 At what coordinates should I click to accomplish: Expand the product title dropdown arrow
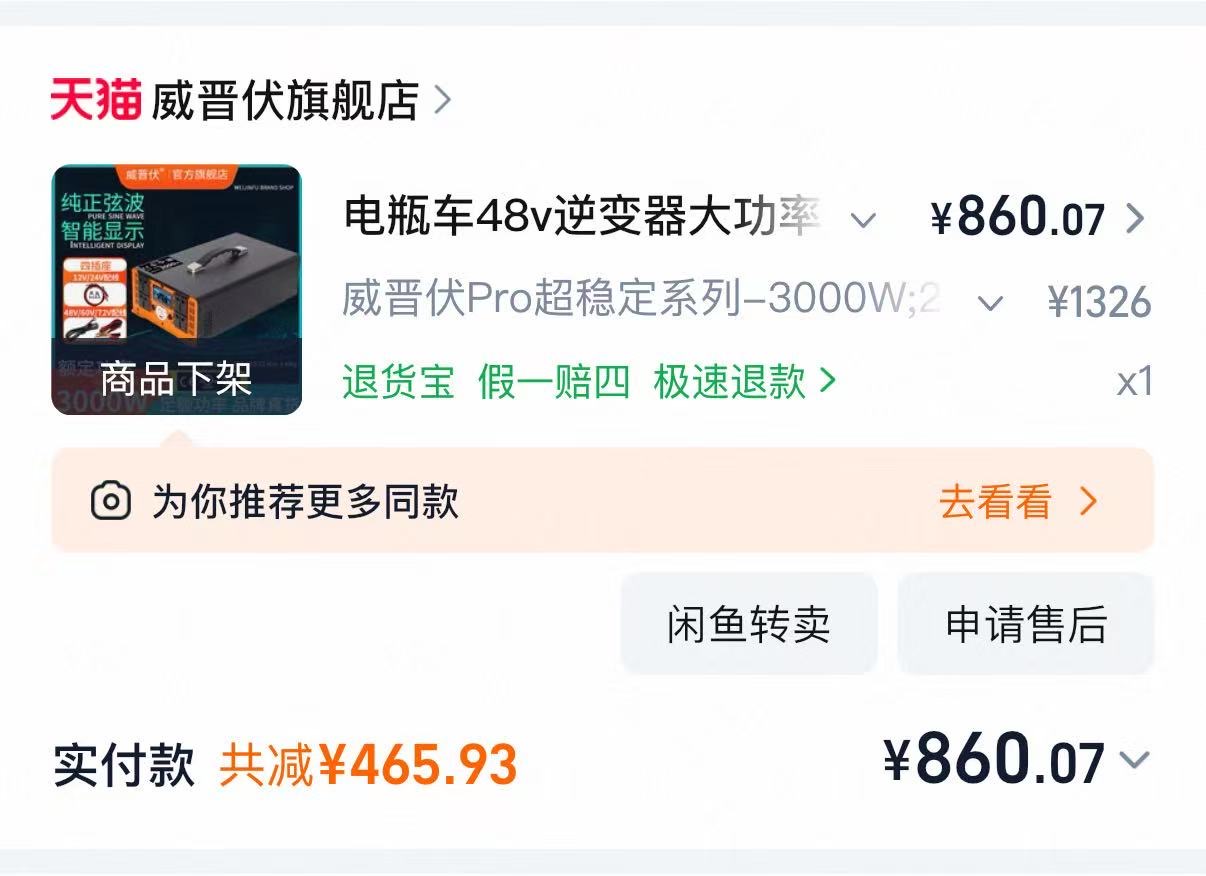pos(863,219)
